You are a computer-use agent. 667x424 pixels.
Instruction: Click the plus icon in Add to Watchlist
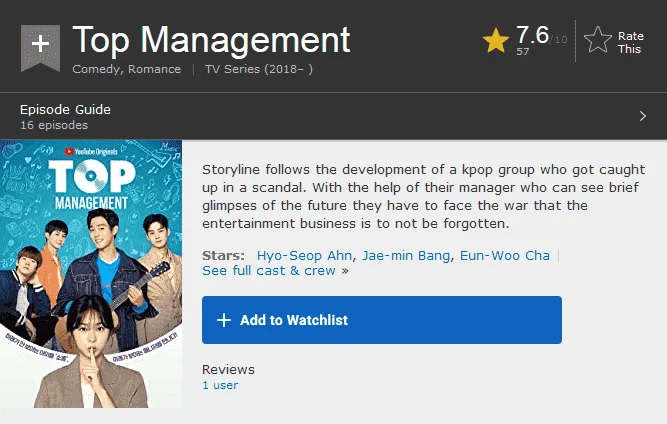pyautogui.click(x=224, y=320)
